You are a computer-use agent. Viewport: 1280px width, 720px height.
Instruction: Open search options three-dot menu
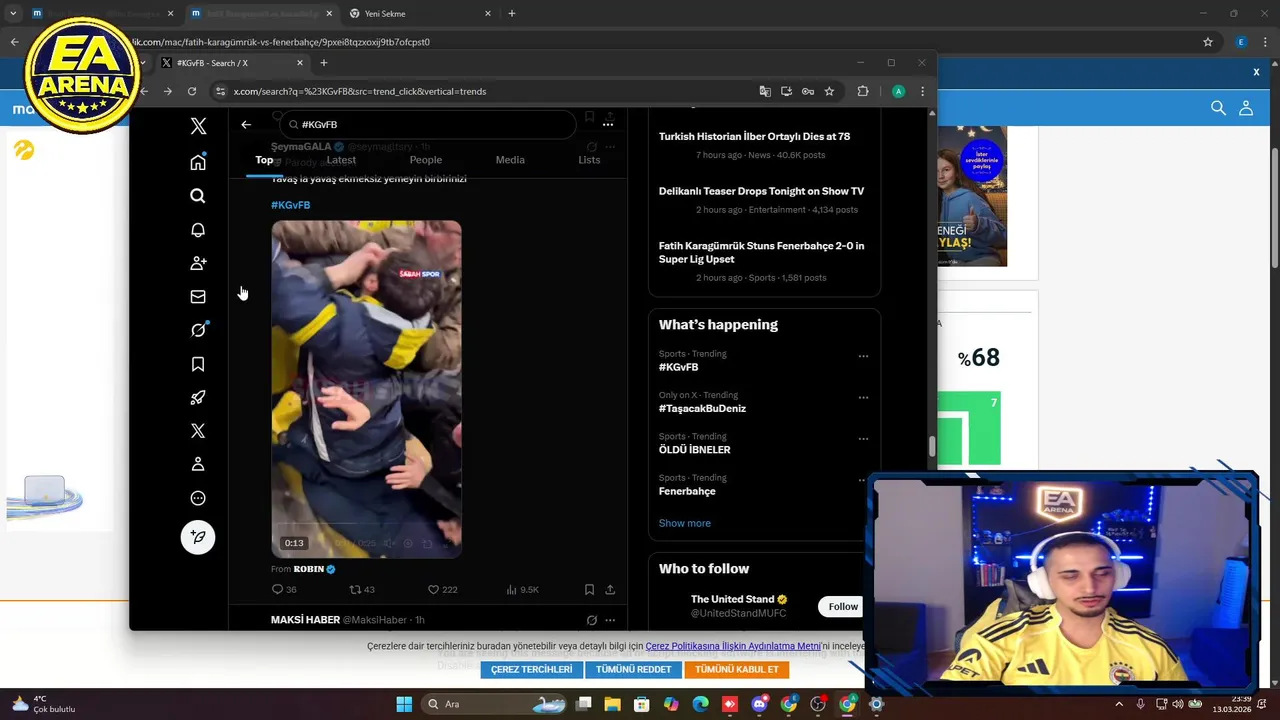tap(607, 125)
